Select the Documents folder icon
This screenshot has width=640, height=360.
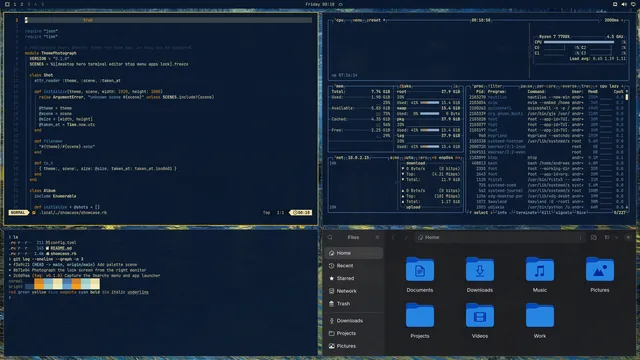tap(420, 269)
